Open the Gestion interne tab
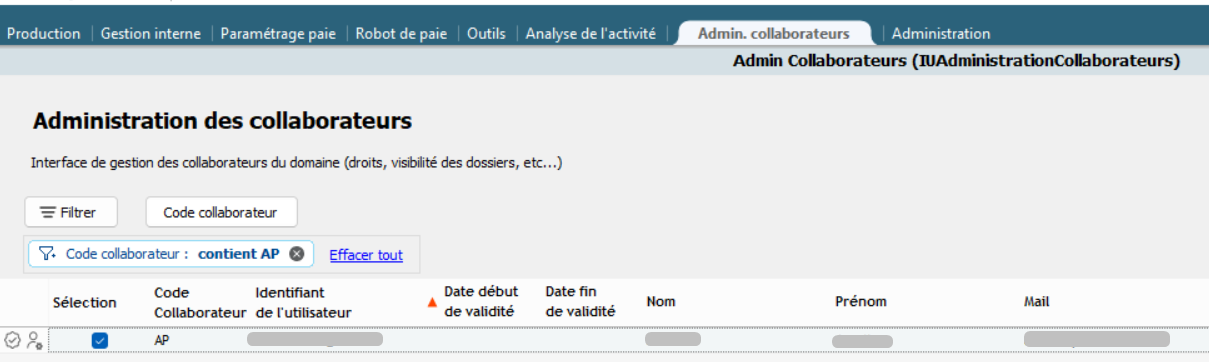Screen dimensions: 1209x362 pos(151,34)
